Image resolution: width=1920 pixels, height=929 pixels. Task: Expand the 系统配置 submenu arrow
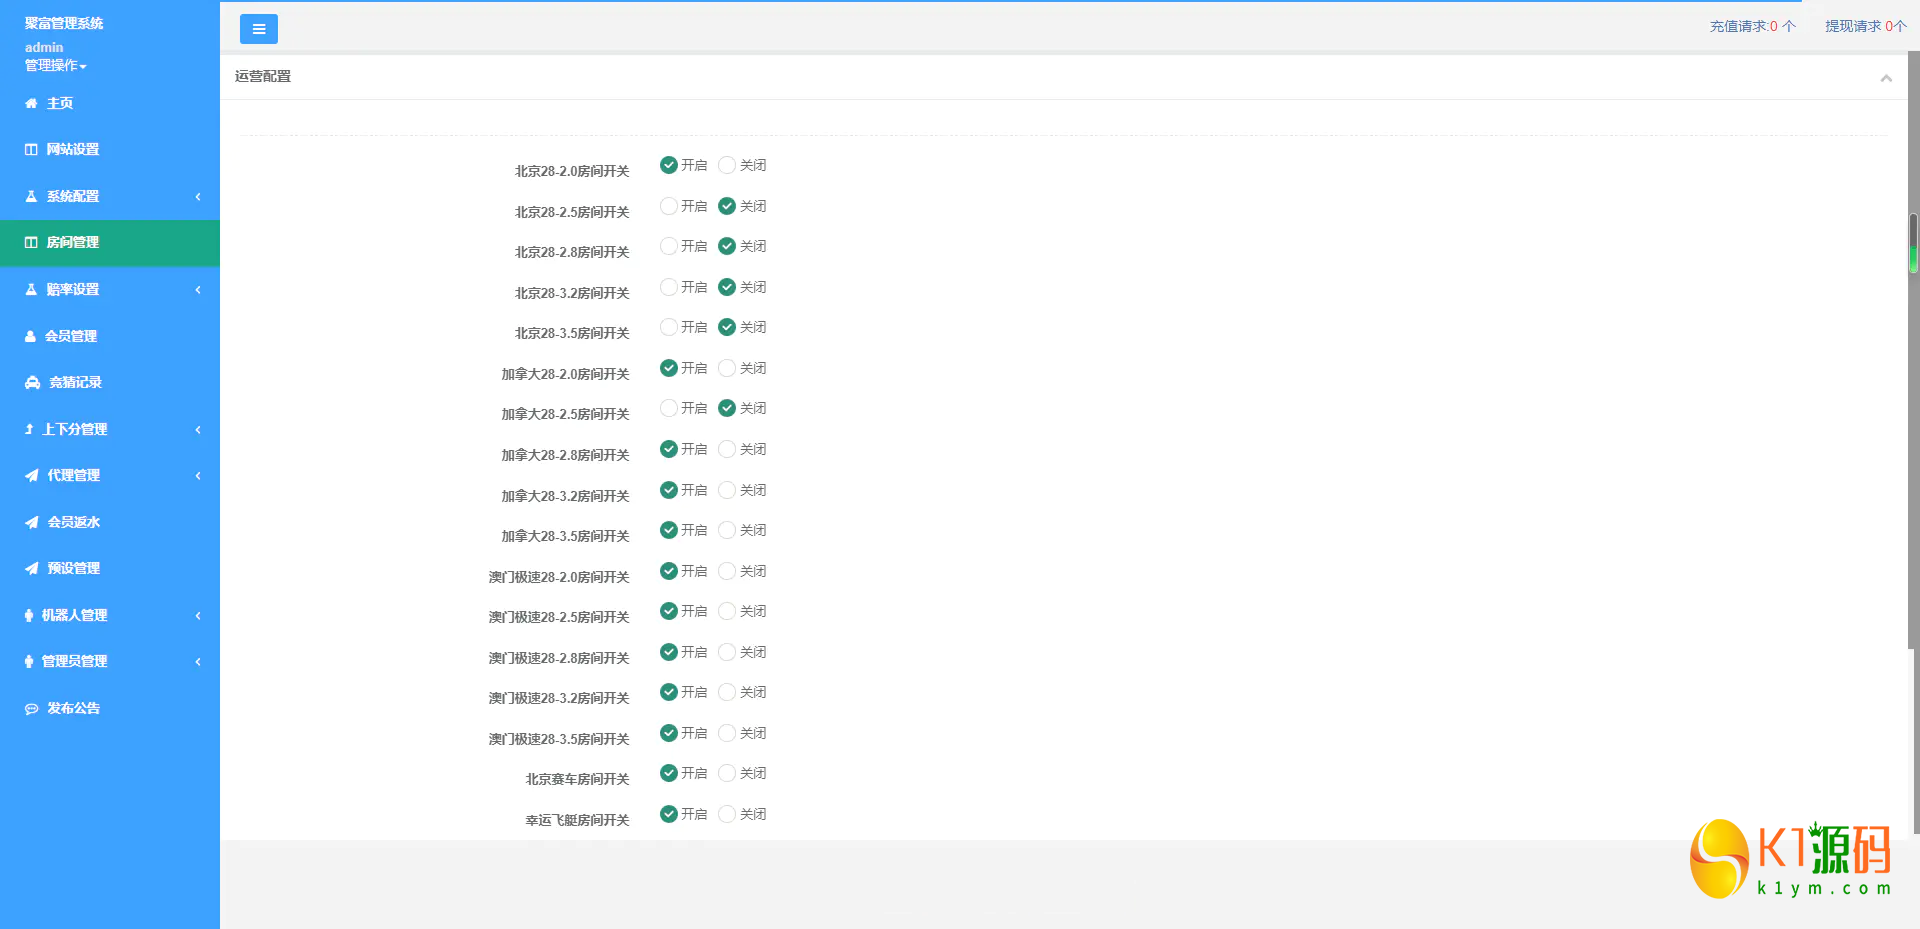(x=198, y=196)
